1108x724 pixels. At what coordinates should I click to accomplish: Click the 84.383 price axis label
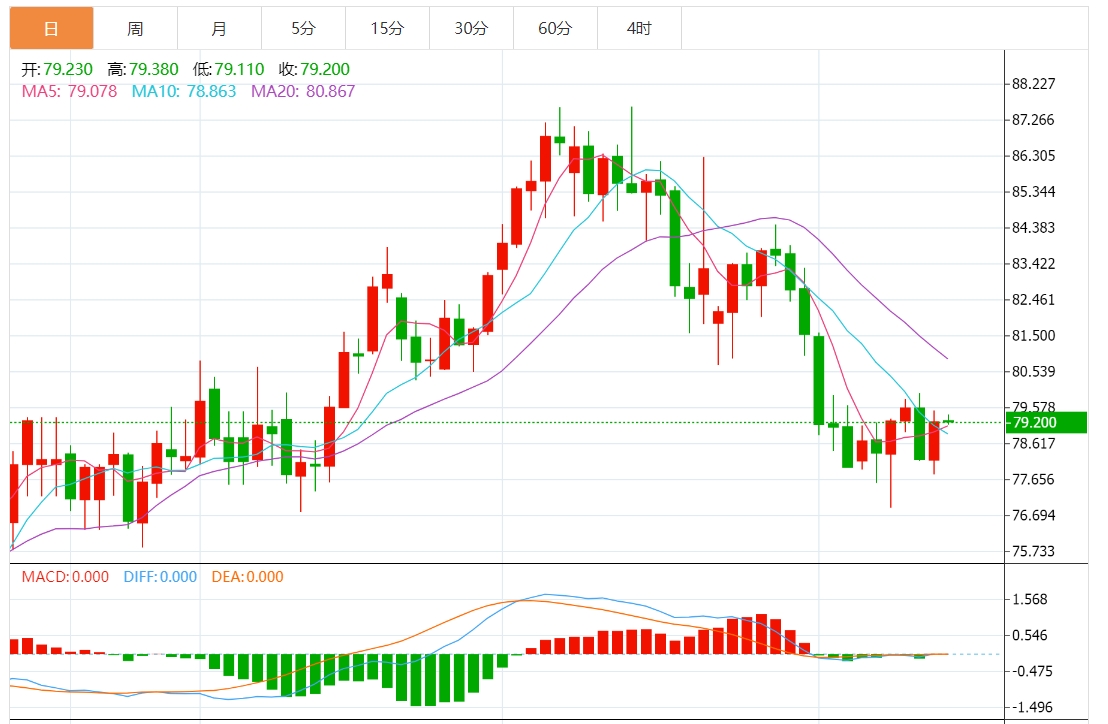1034,228
